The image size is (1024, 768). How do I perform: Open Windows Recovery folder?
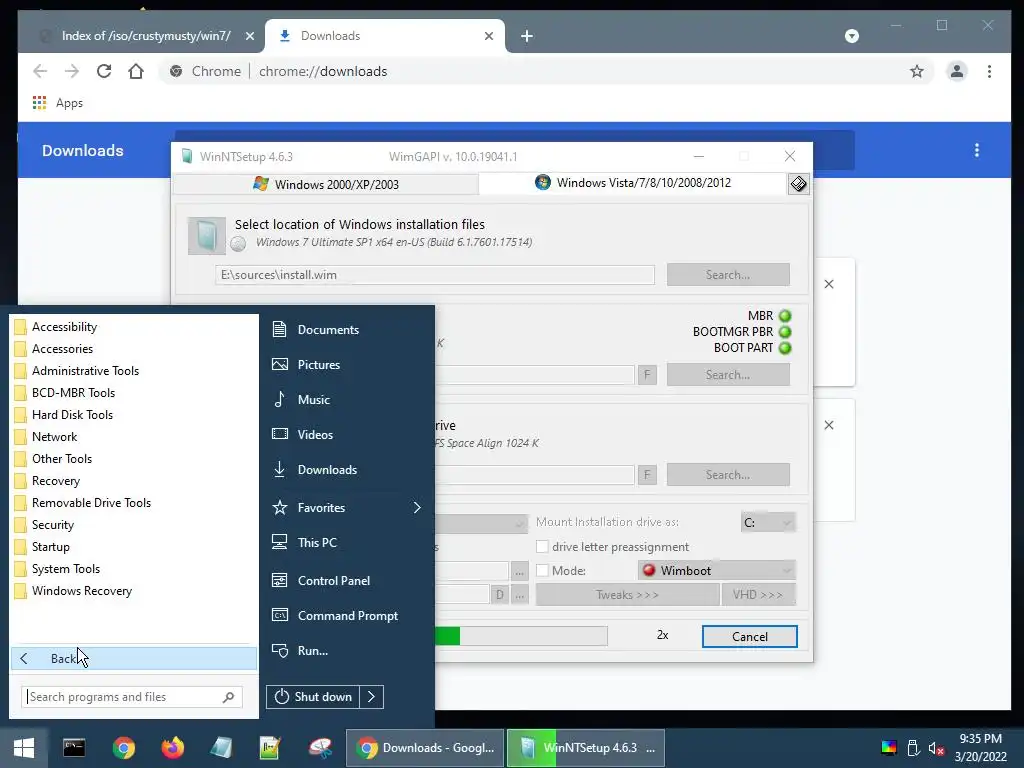tap(82, 591)
